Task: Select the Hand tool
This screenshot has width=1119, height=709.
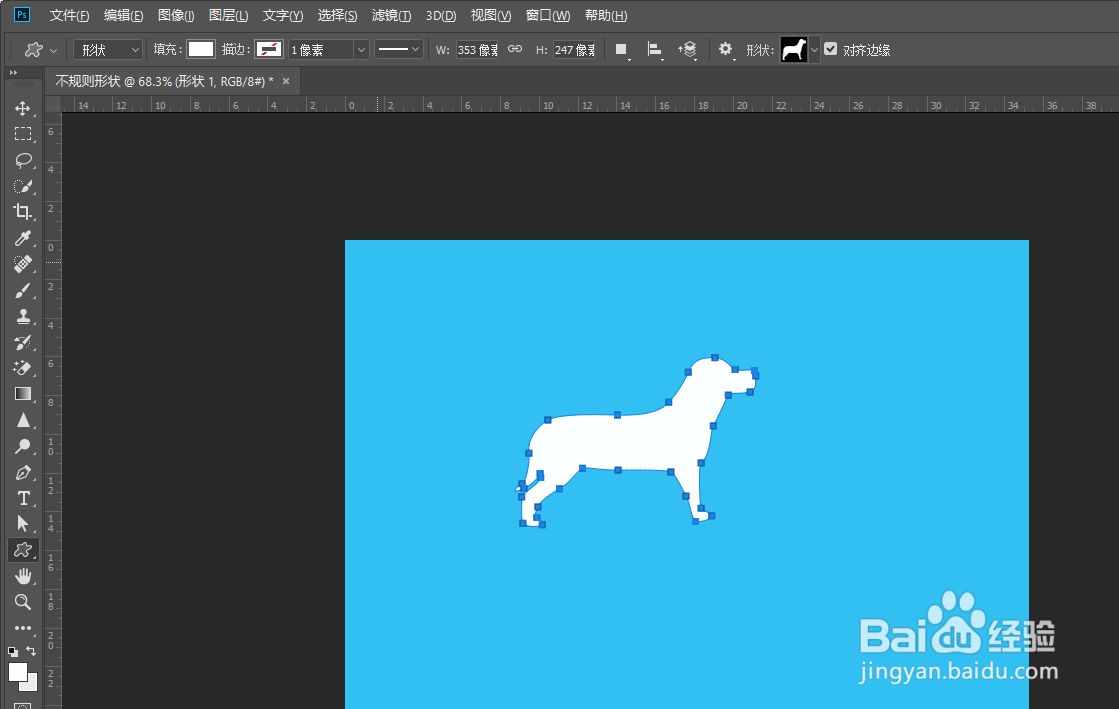Action: (23, 575)
